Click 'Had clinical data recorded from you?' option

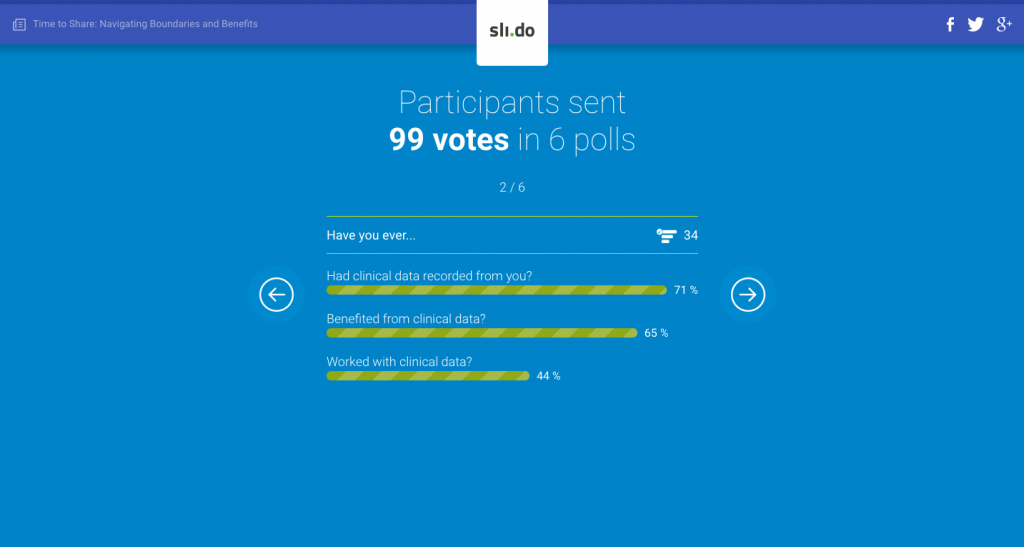429,276
